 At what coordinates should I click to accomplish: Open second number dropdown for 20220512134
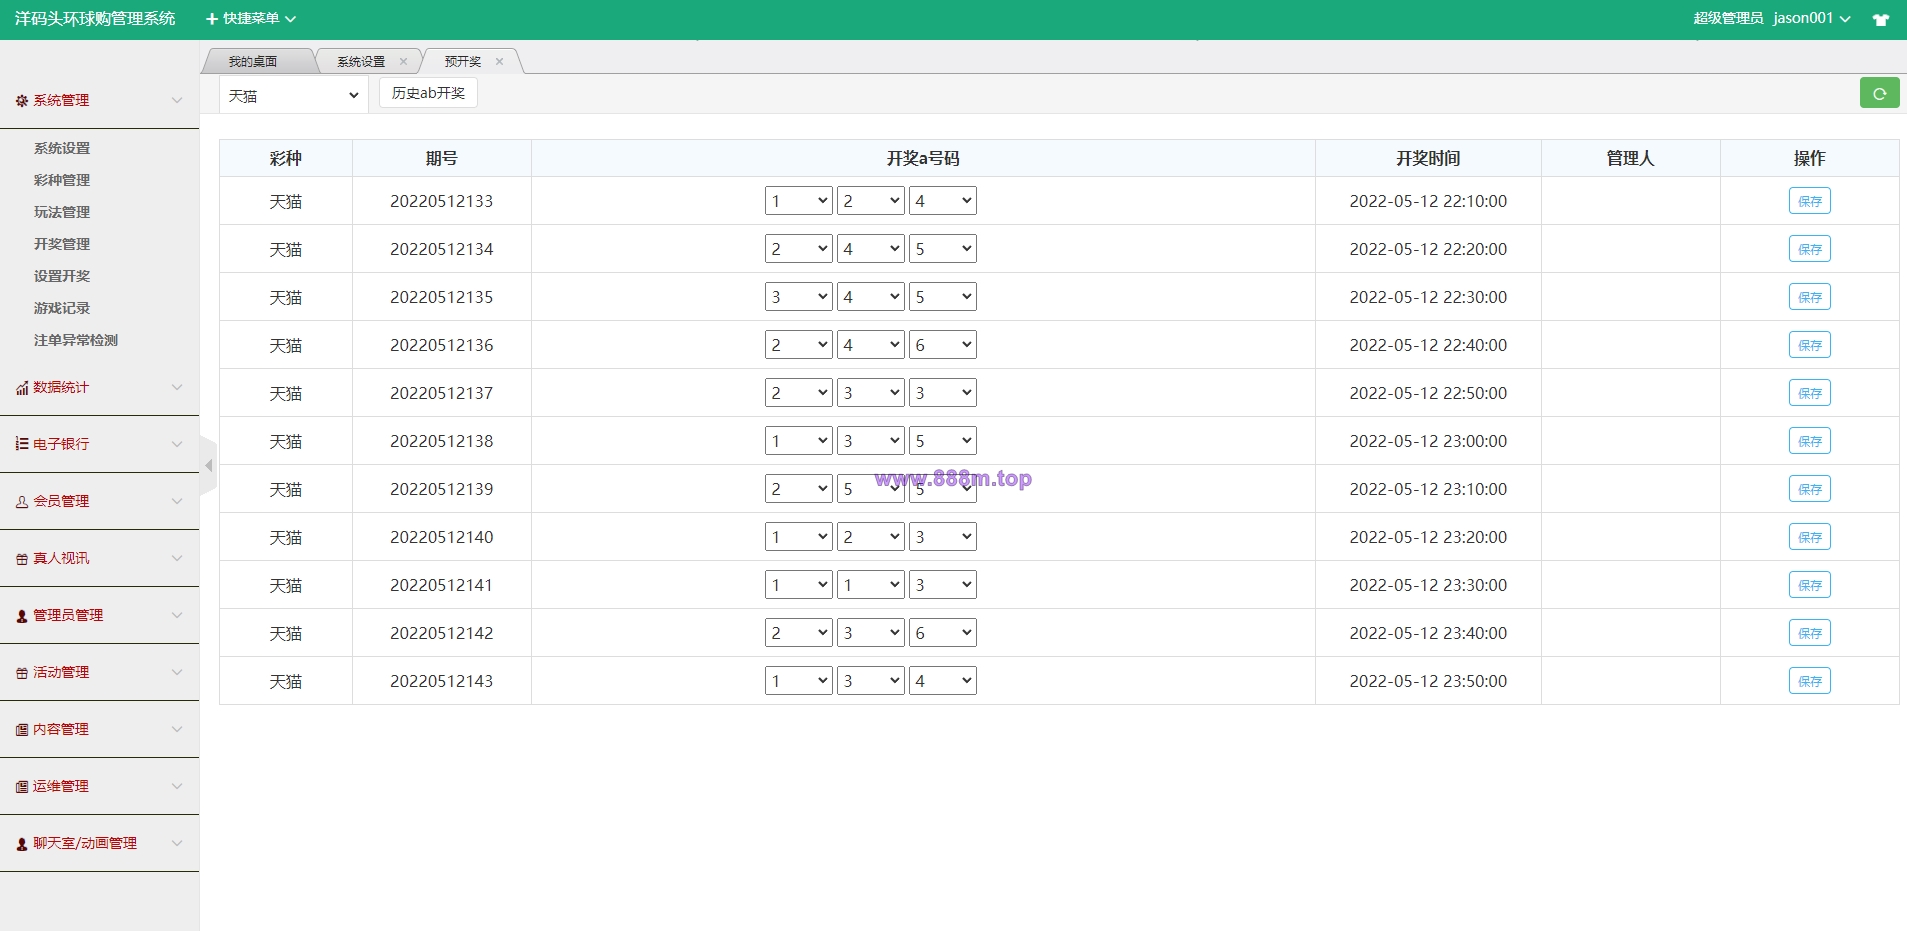click(x=871, y=249)
